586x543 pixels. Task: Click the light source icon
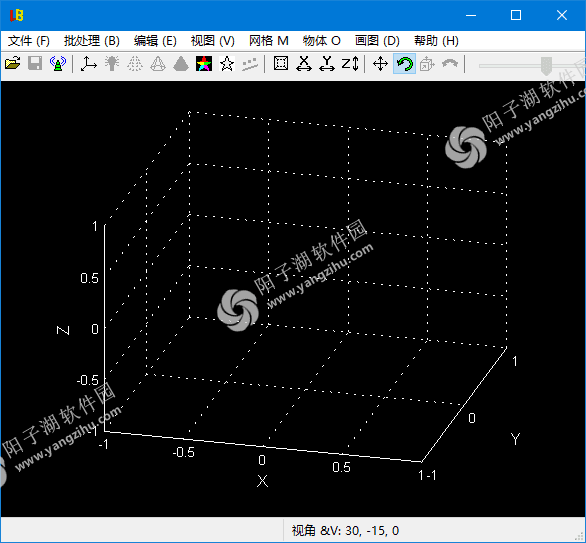point(112,64)
